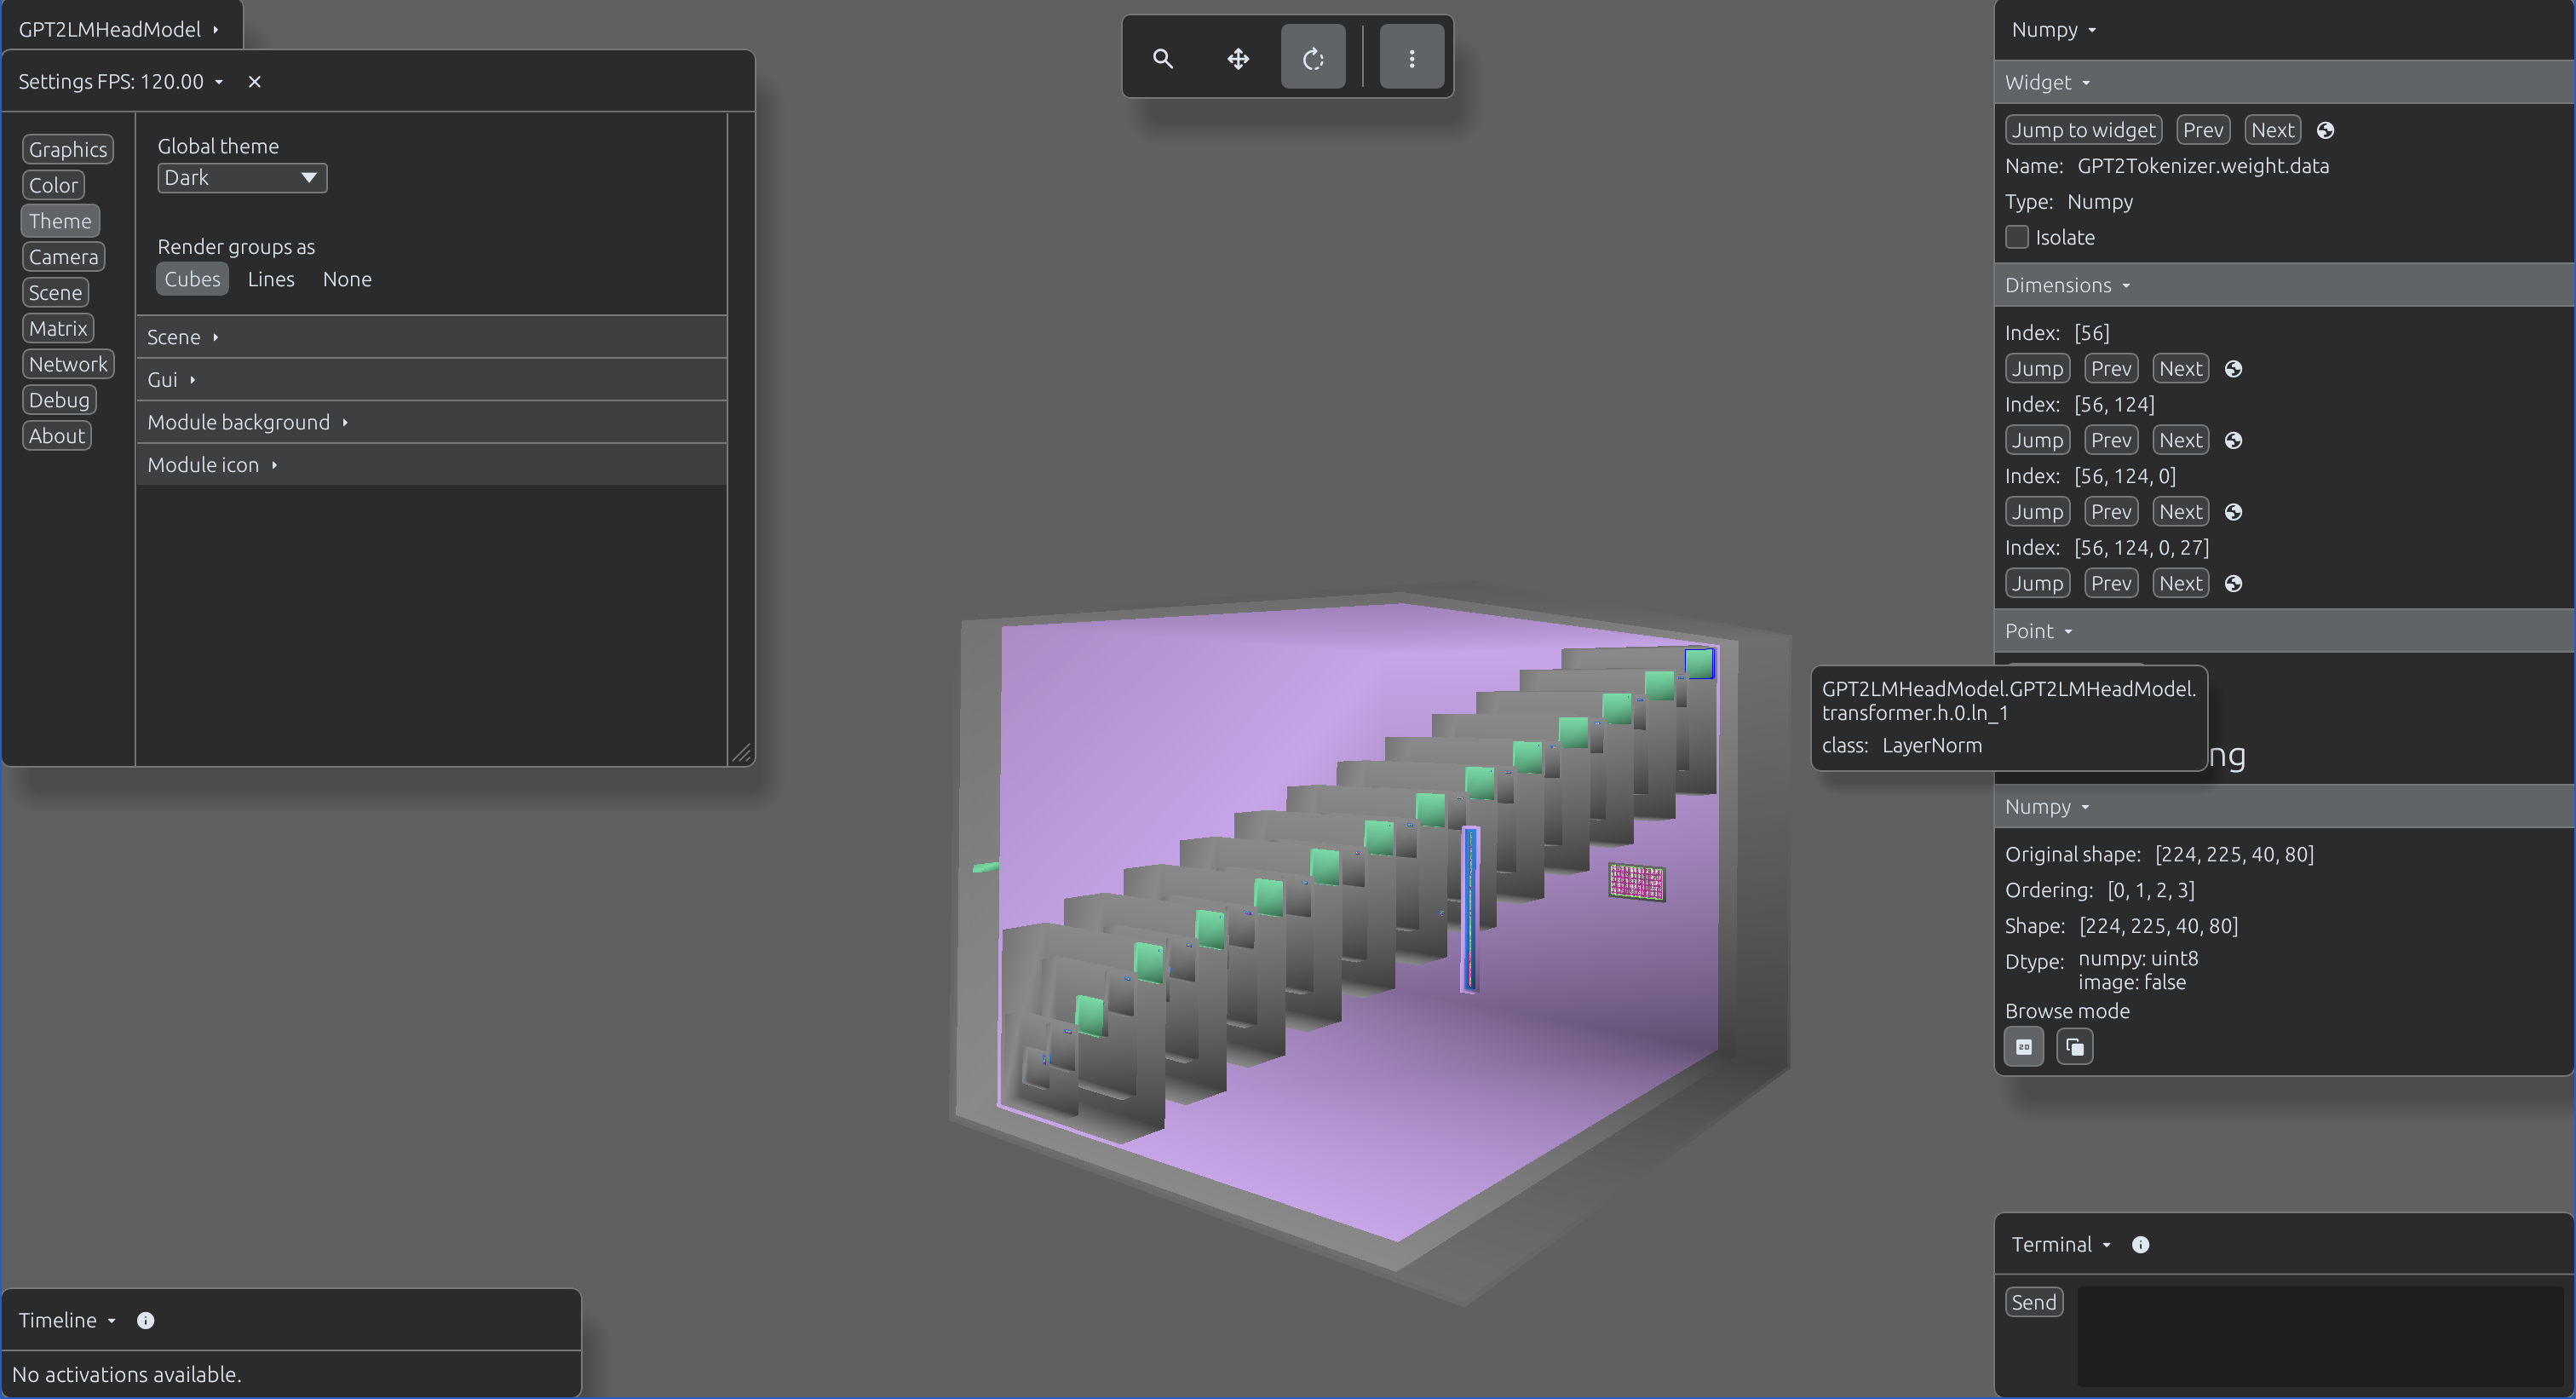The image size is (2576, 1399).
Task: Close the Settings window
Action: pyautogui.click(x=254, y=82)
